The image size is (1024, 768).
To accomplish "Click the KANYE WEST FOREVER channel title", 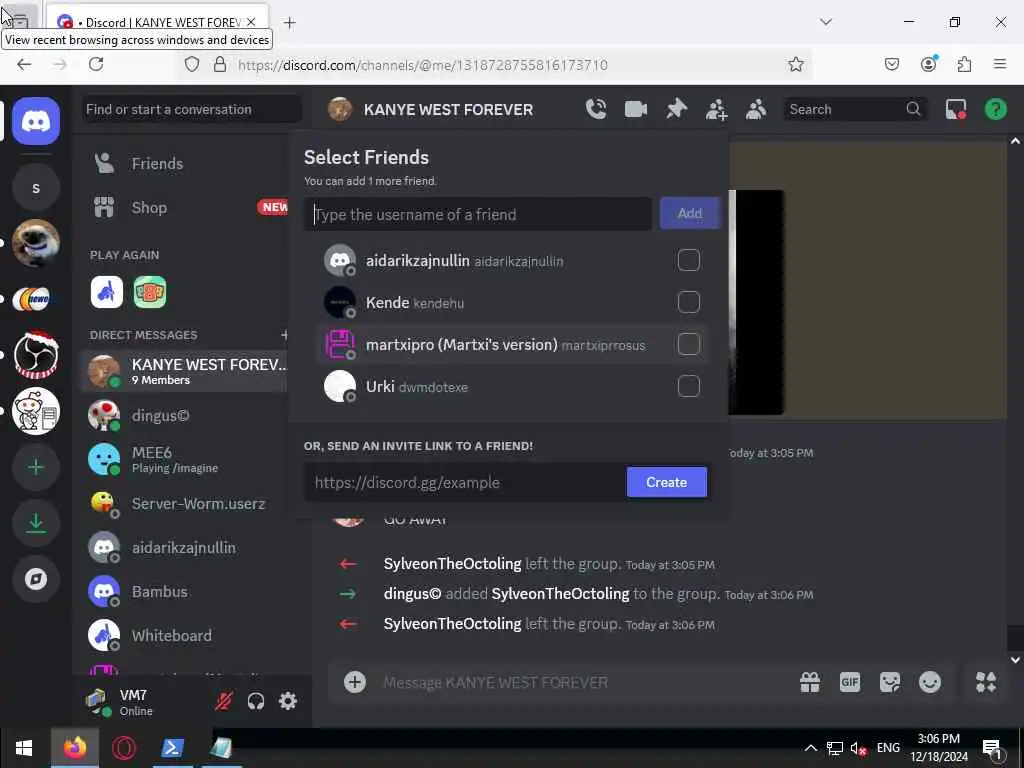I will pyautogui.click(x=448, y=109).
